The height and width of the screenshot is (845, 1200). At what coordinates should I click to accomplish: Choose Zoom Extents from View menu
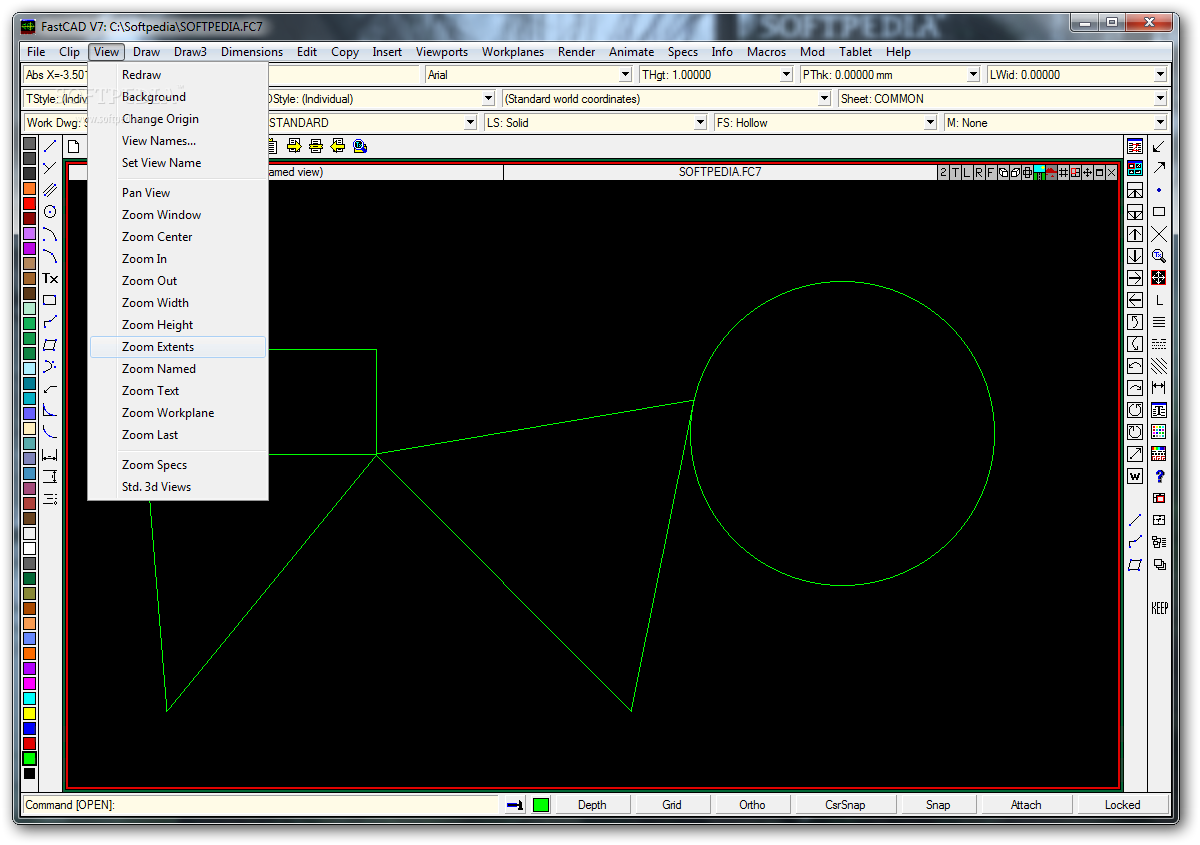178,347
